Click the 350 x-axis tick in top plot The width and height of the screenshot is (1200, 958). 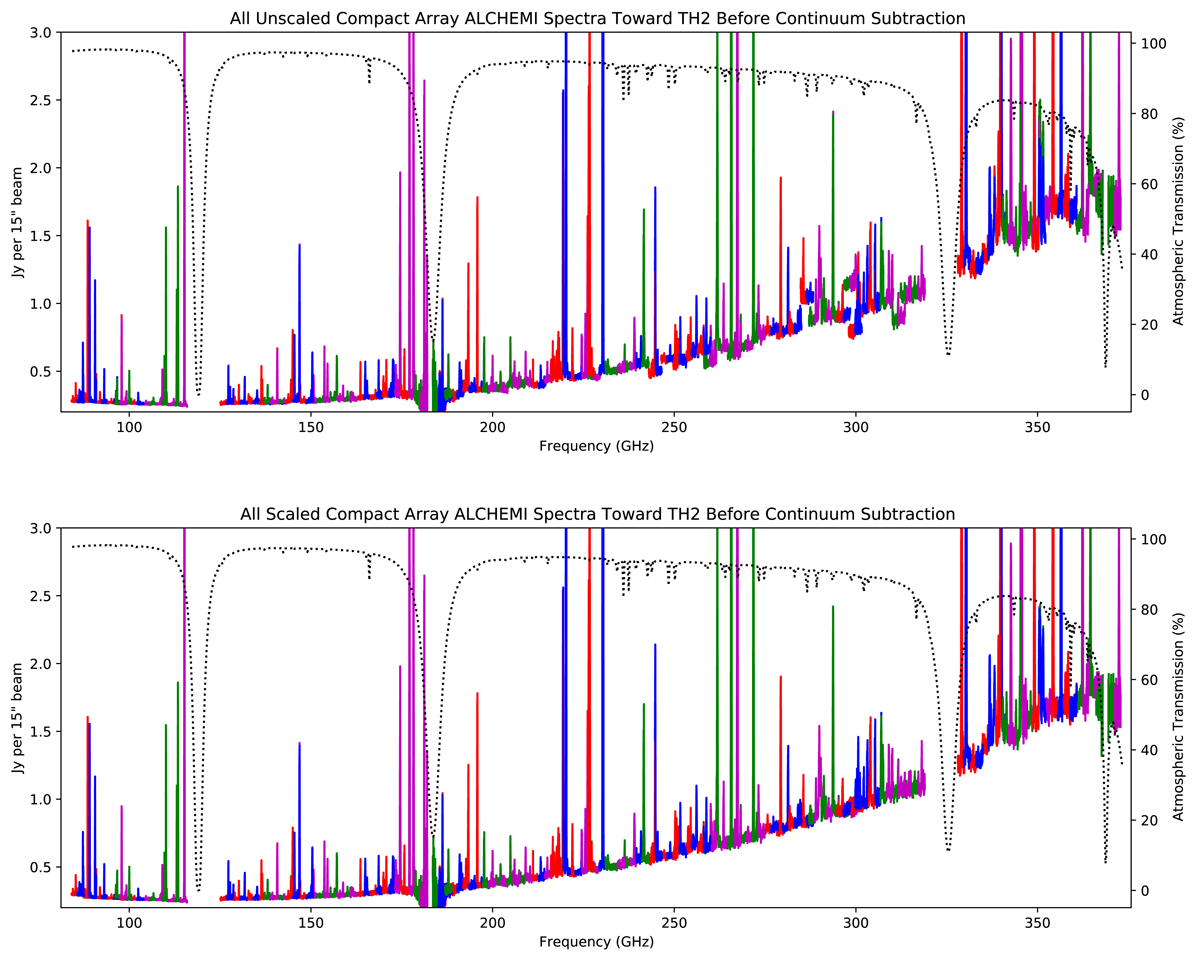(1037, 427)
